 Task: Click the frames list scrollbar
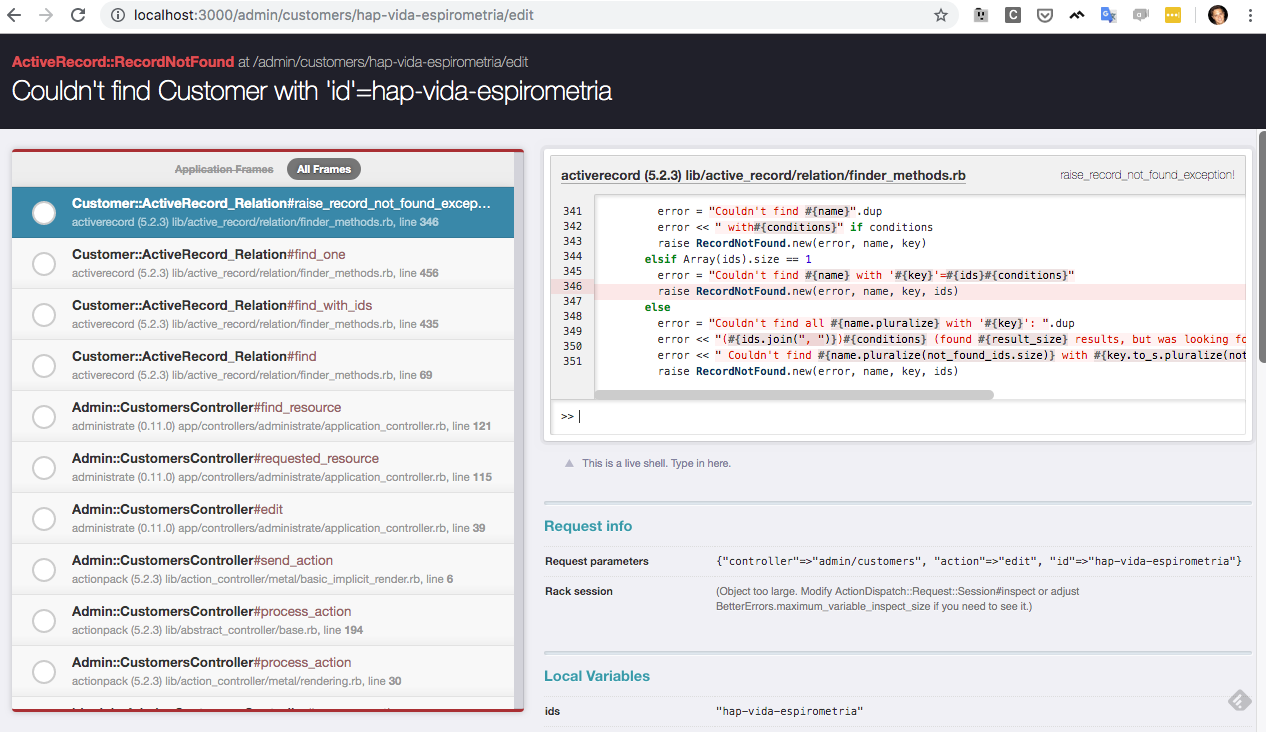coord(519,430)
